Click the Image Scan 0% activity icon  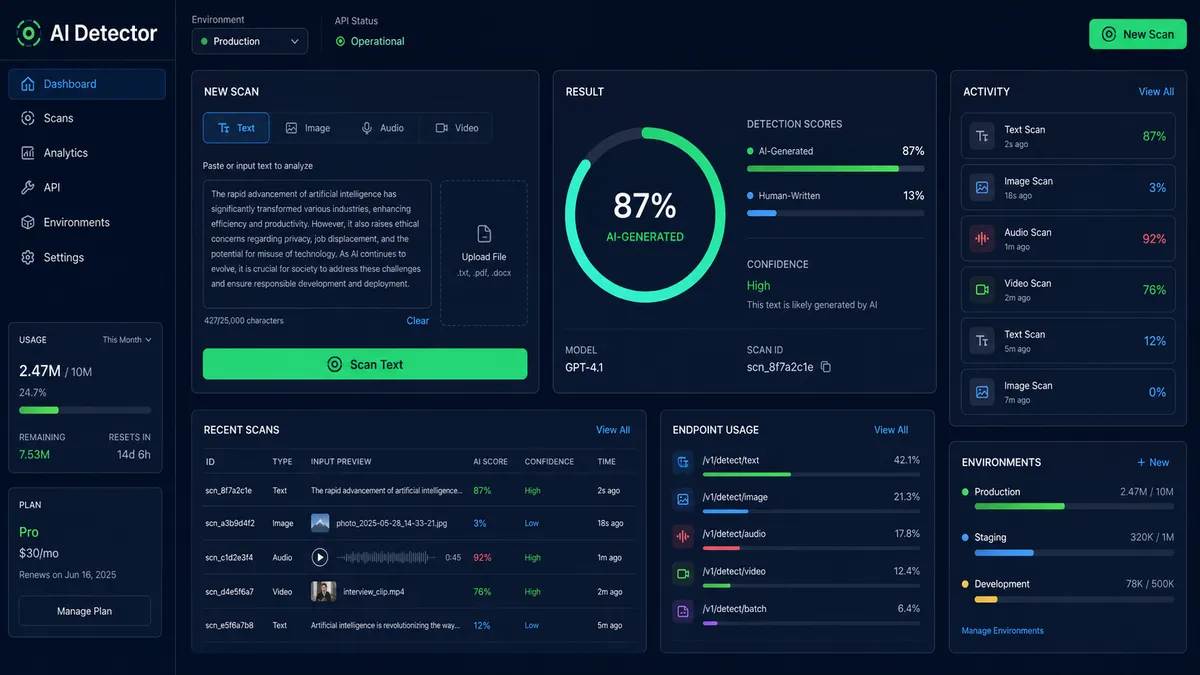983,392
